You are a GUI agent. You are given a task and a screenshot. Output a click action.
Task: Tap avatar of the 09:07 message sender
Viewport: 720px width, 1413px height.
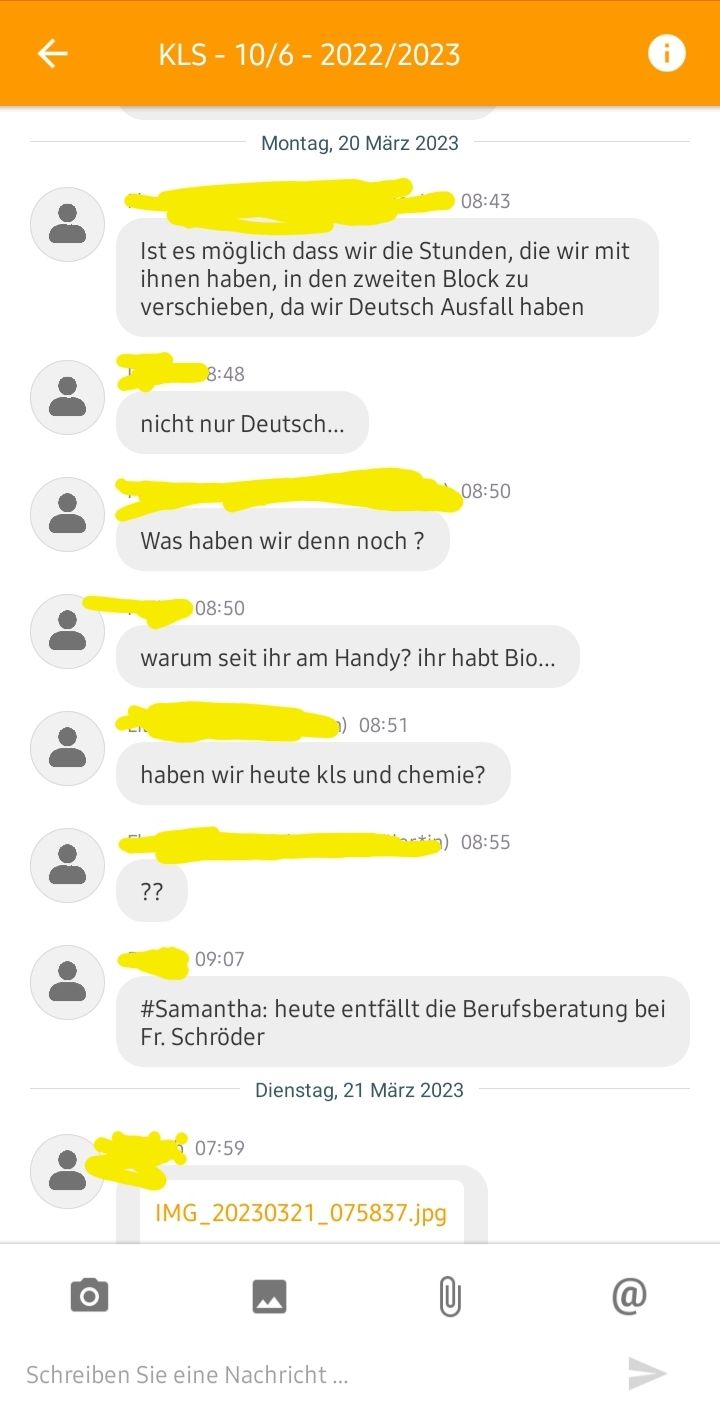67,982
